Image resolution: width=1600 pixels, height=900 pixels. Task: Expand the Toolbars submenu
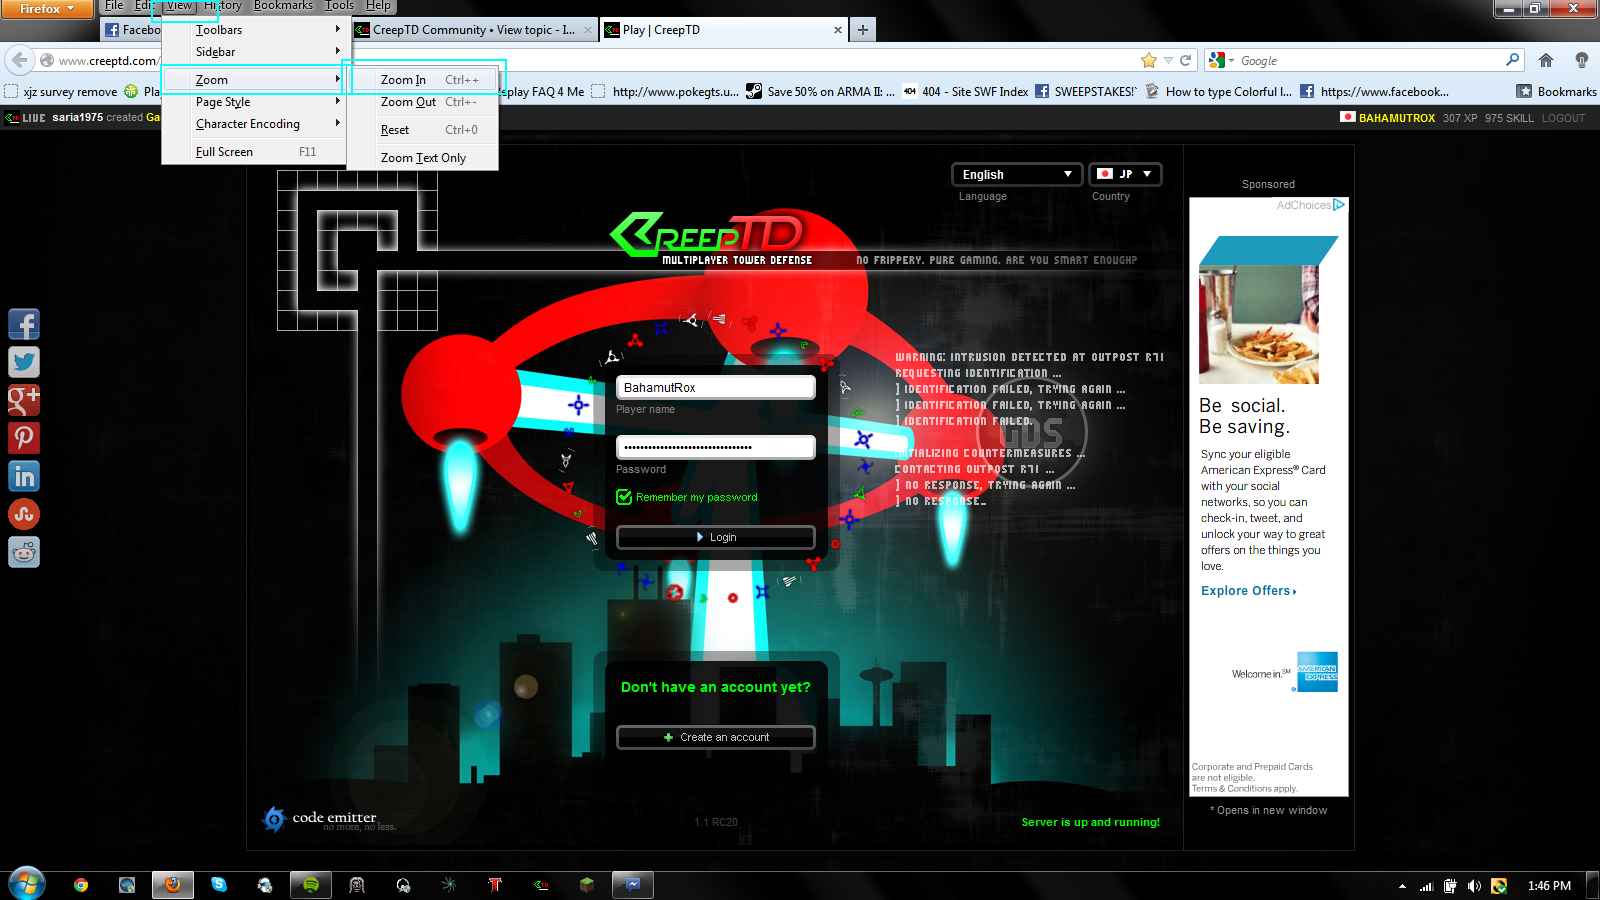click(256, 30)
